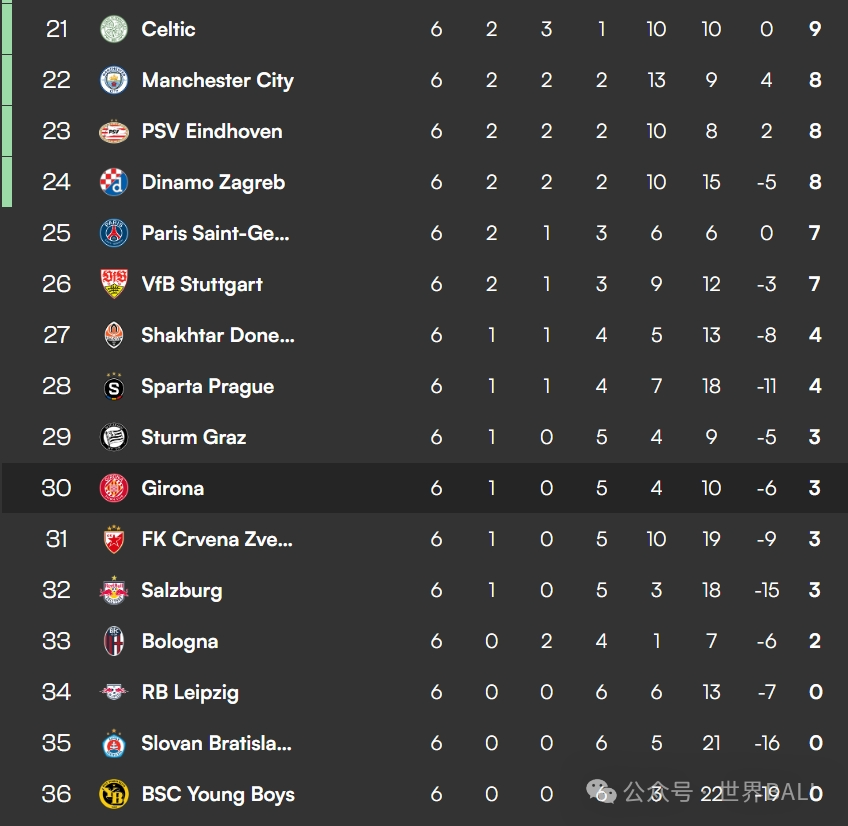Open the RB Leipzig team link
The height and width of the screenshot is (826, 848).
(190, 692)
